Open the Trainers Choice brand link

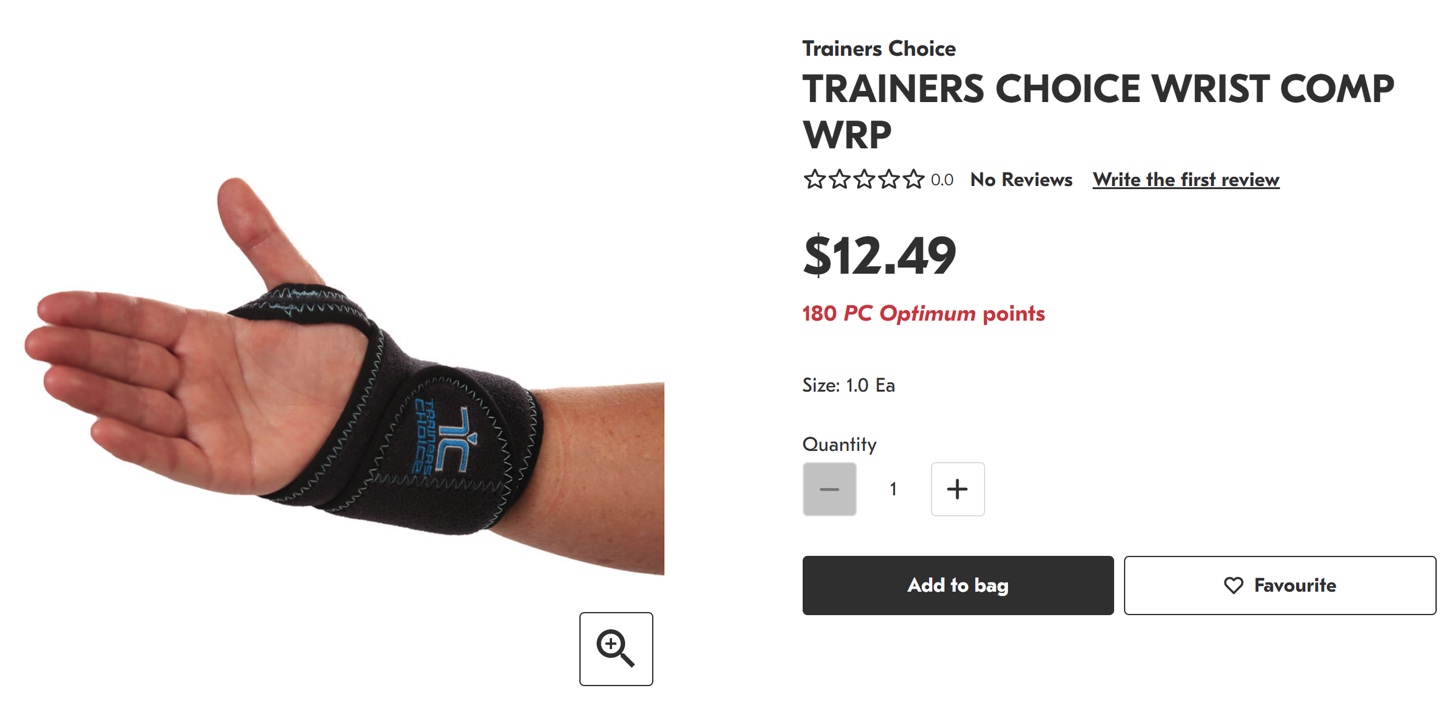coord(879,48)
